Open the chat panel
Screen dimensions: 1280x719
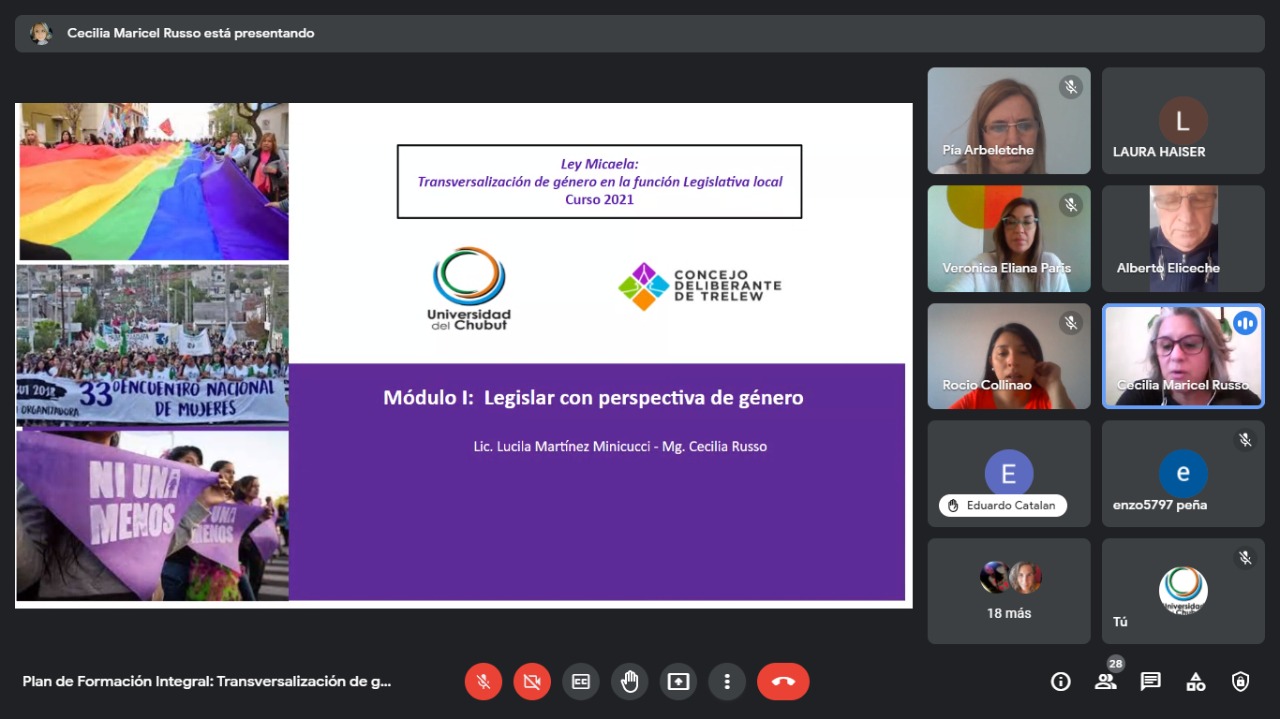coord(1151,682)
